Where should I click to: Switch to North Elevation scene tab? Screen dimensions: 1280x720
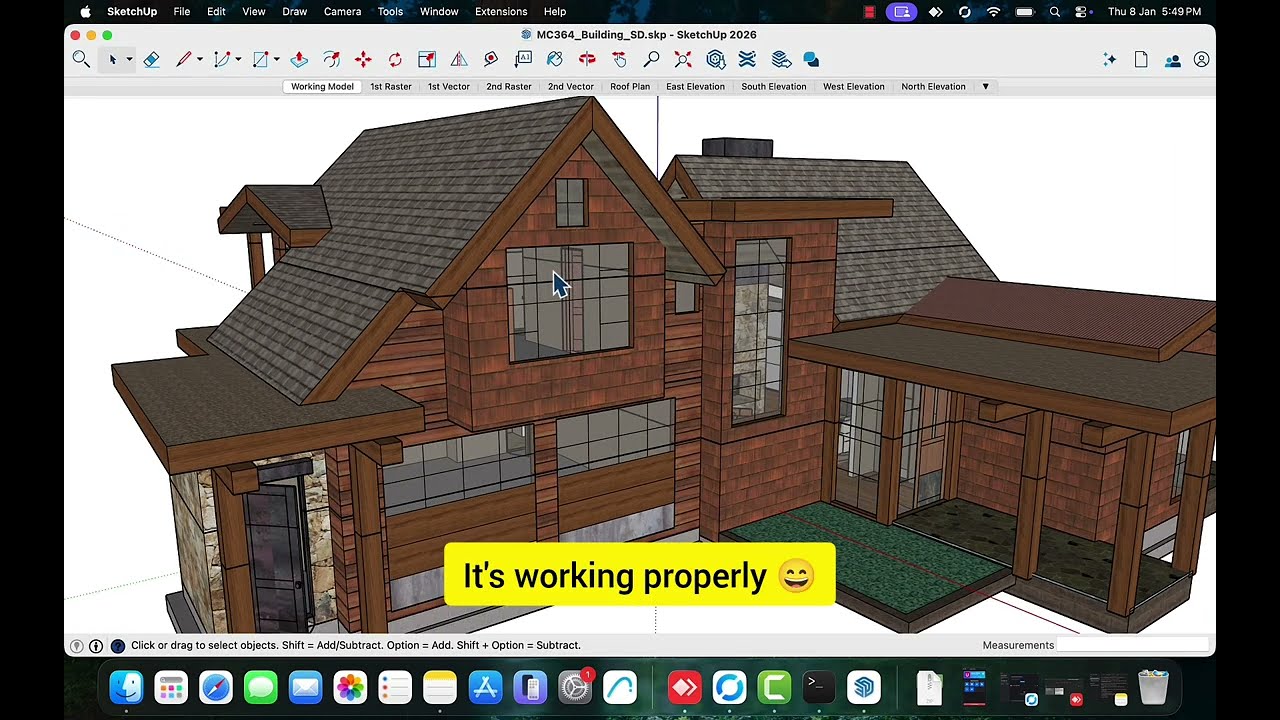tap(933, 86)
